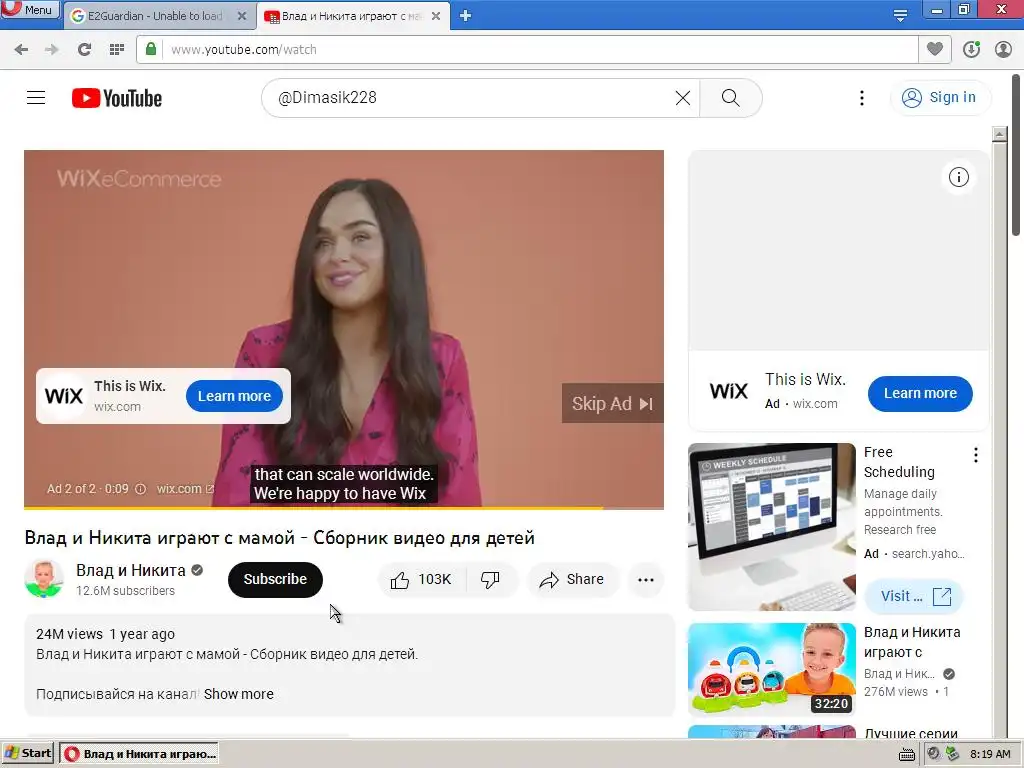Click the system clock showing 8:19 AM

tap(990, 754)
